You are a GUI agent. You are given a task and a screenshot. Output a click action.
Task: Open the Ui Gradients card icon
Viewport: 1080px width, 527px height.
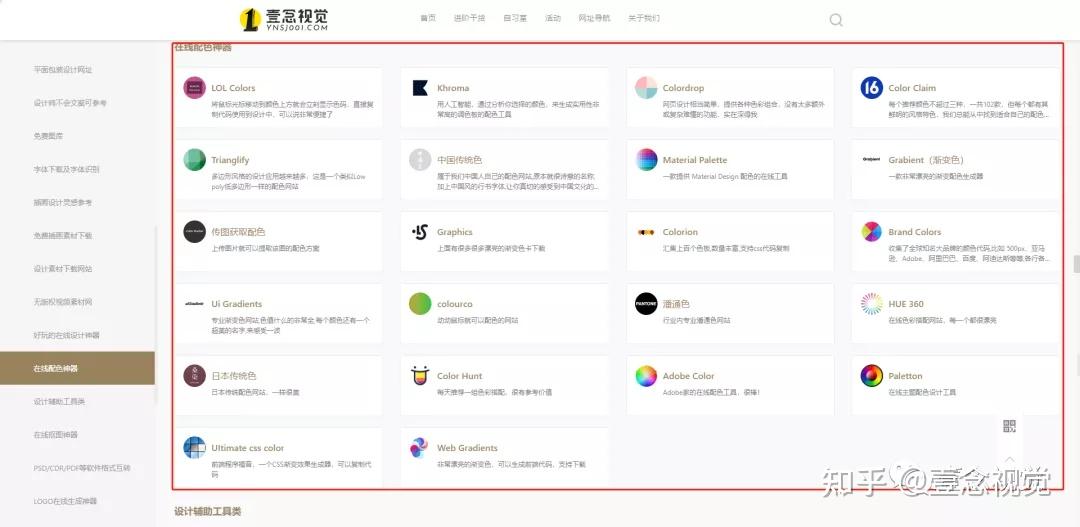195,304
